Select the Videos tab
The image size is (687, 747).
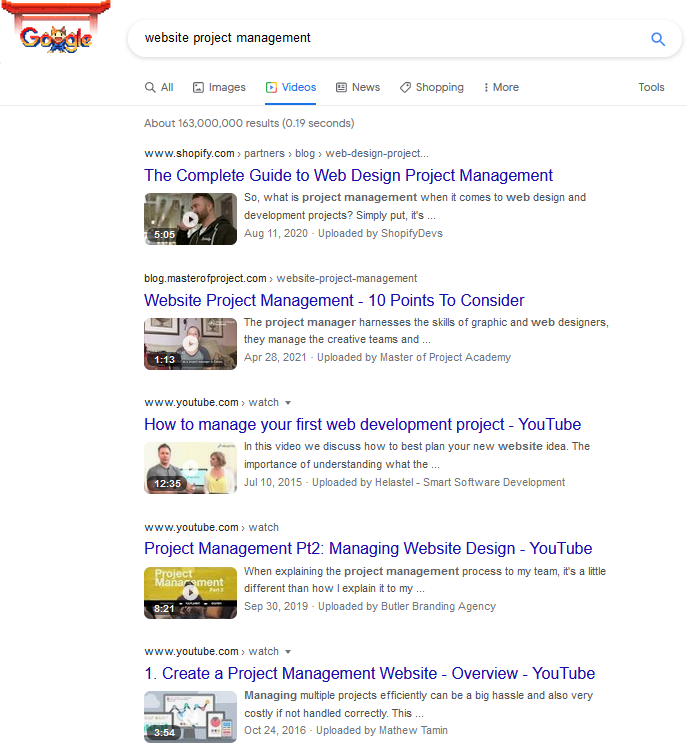point(291,87)
